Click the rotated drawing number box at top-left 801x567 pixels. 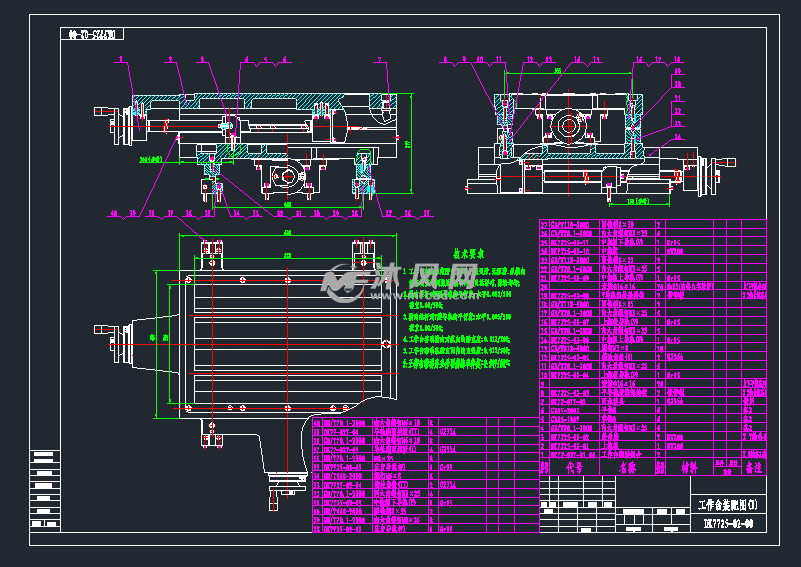(93, 35)
